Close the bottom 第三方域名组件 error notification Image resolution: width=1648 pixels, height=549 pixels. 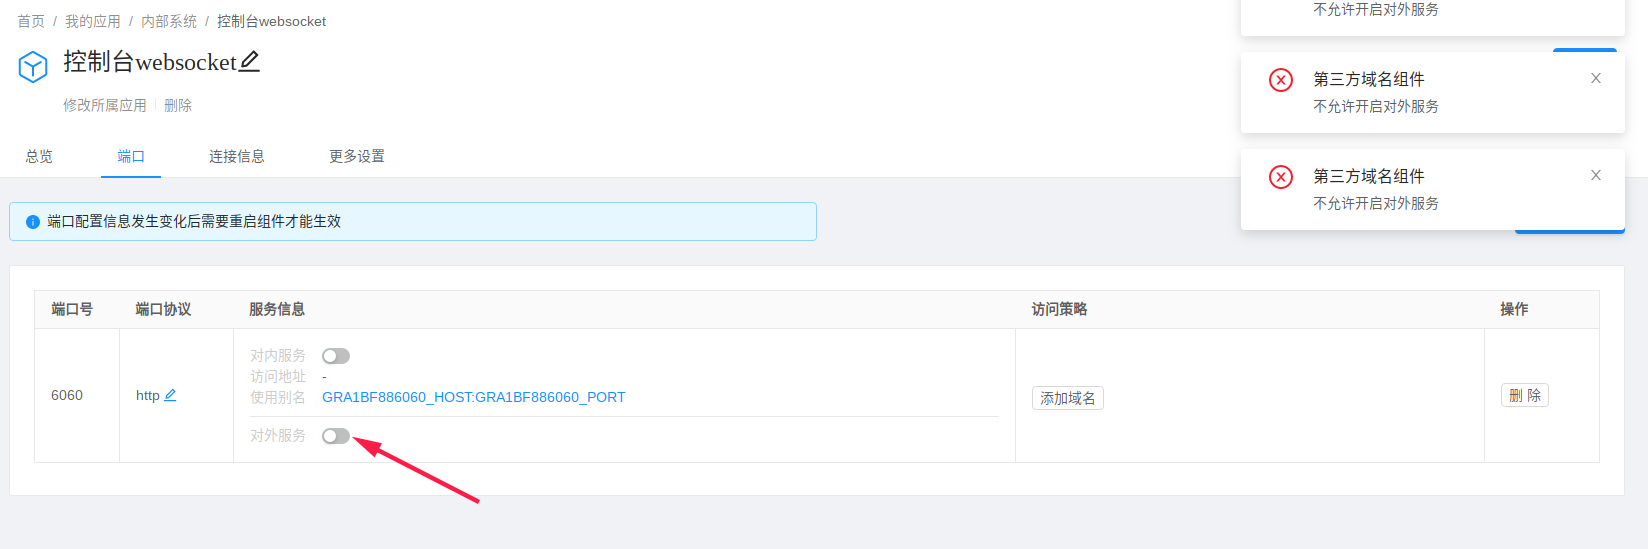pos(1596,175)
